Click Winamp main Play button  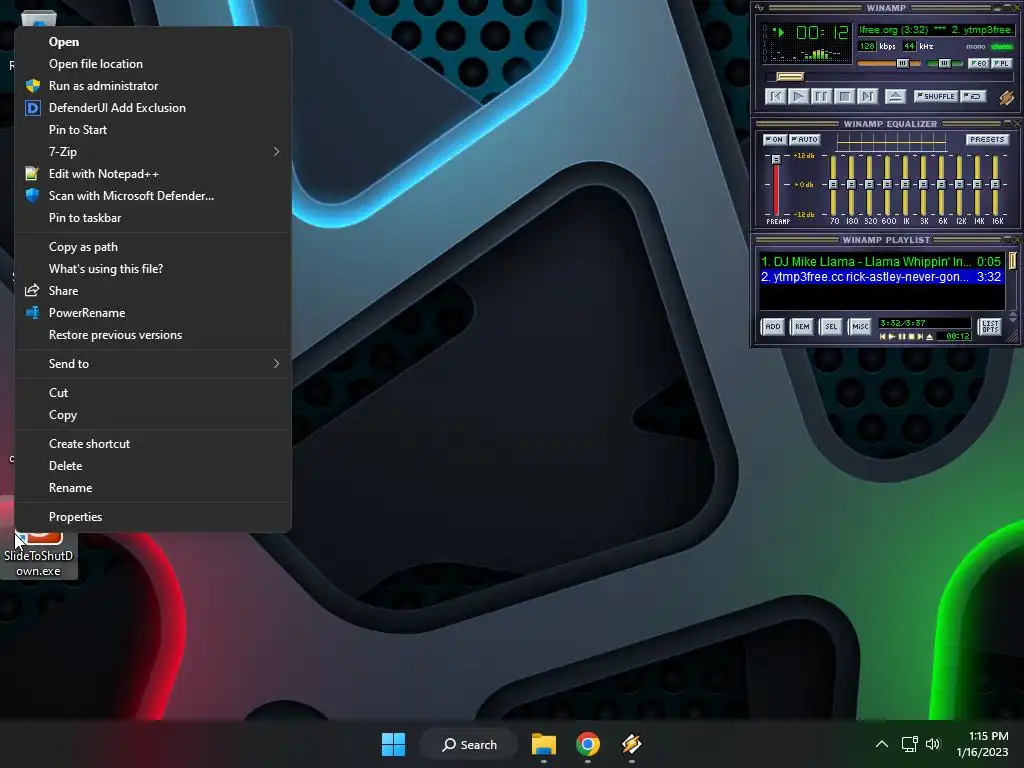coord(798,97)
